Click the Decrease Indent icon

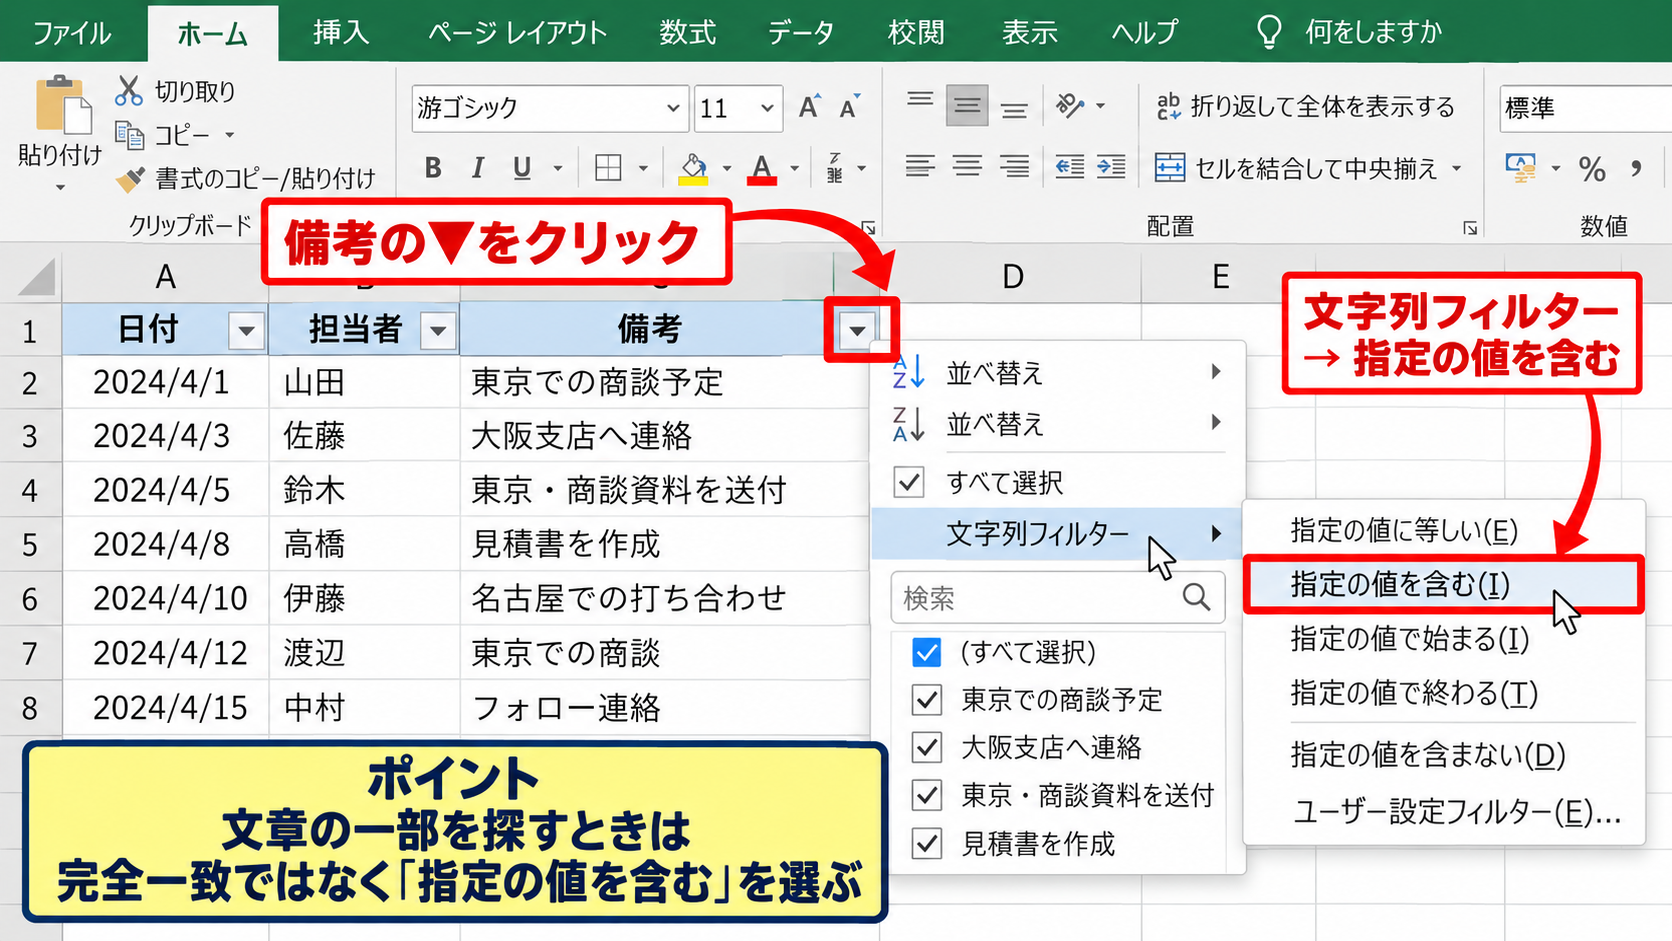click(x=1069, y=167)
